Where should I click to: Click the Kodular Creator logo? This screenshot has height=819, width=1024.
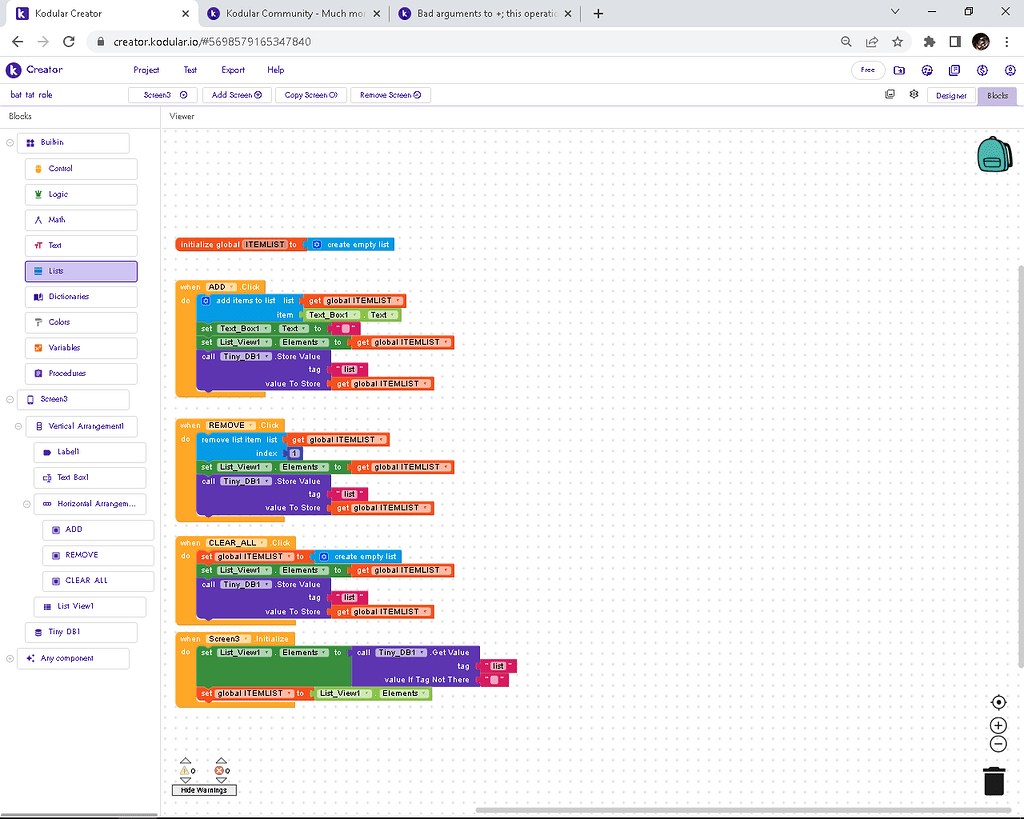click(x=35, y=70)
